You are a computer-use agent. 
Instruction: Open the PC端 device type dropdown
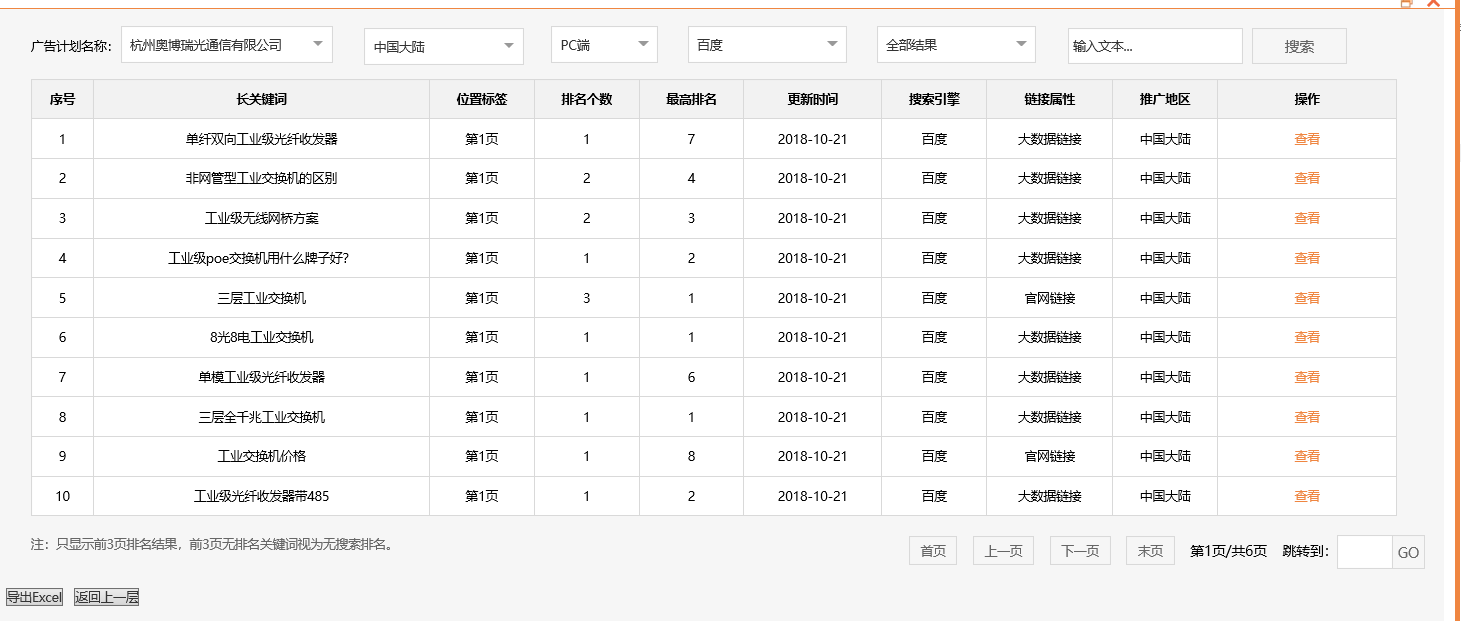click(x=603, y=45)
